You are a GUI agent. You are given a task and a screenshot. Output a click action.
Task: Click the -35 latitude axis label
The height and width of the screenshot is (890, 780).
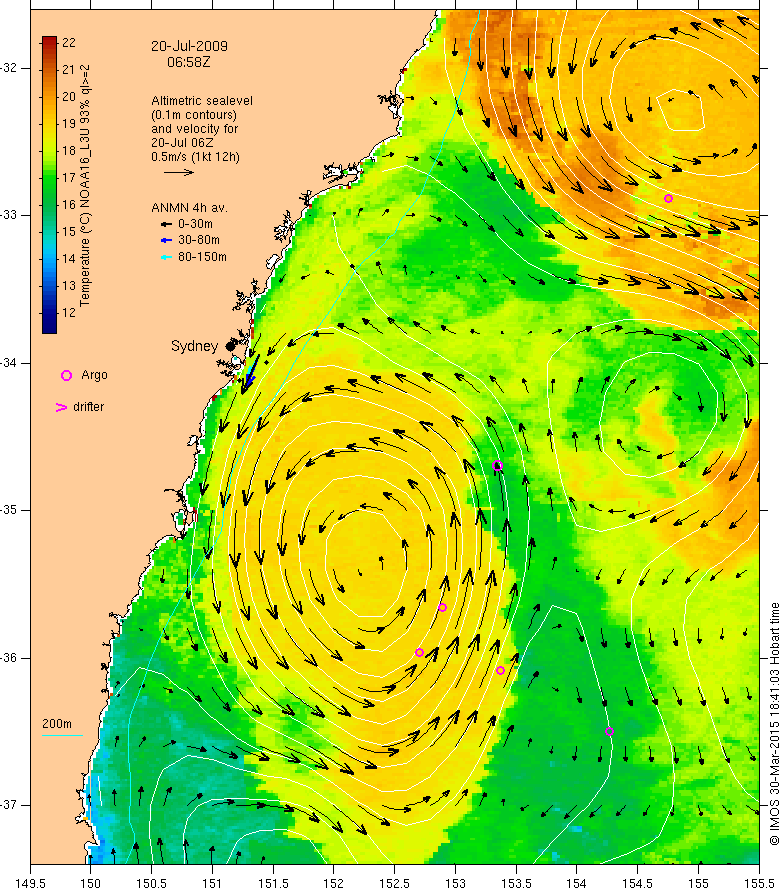tap(9, 510)
